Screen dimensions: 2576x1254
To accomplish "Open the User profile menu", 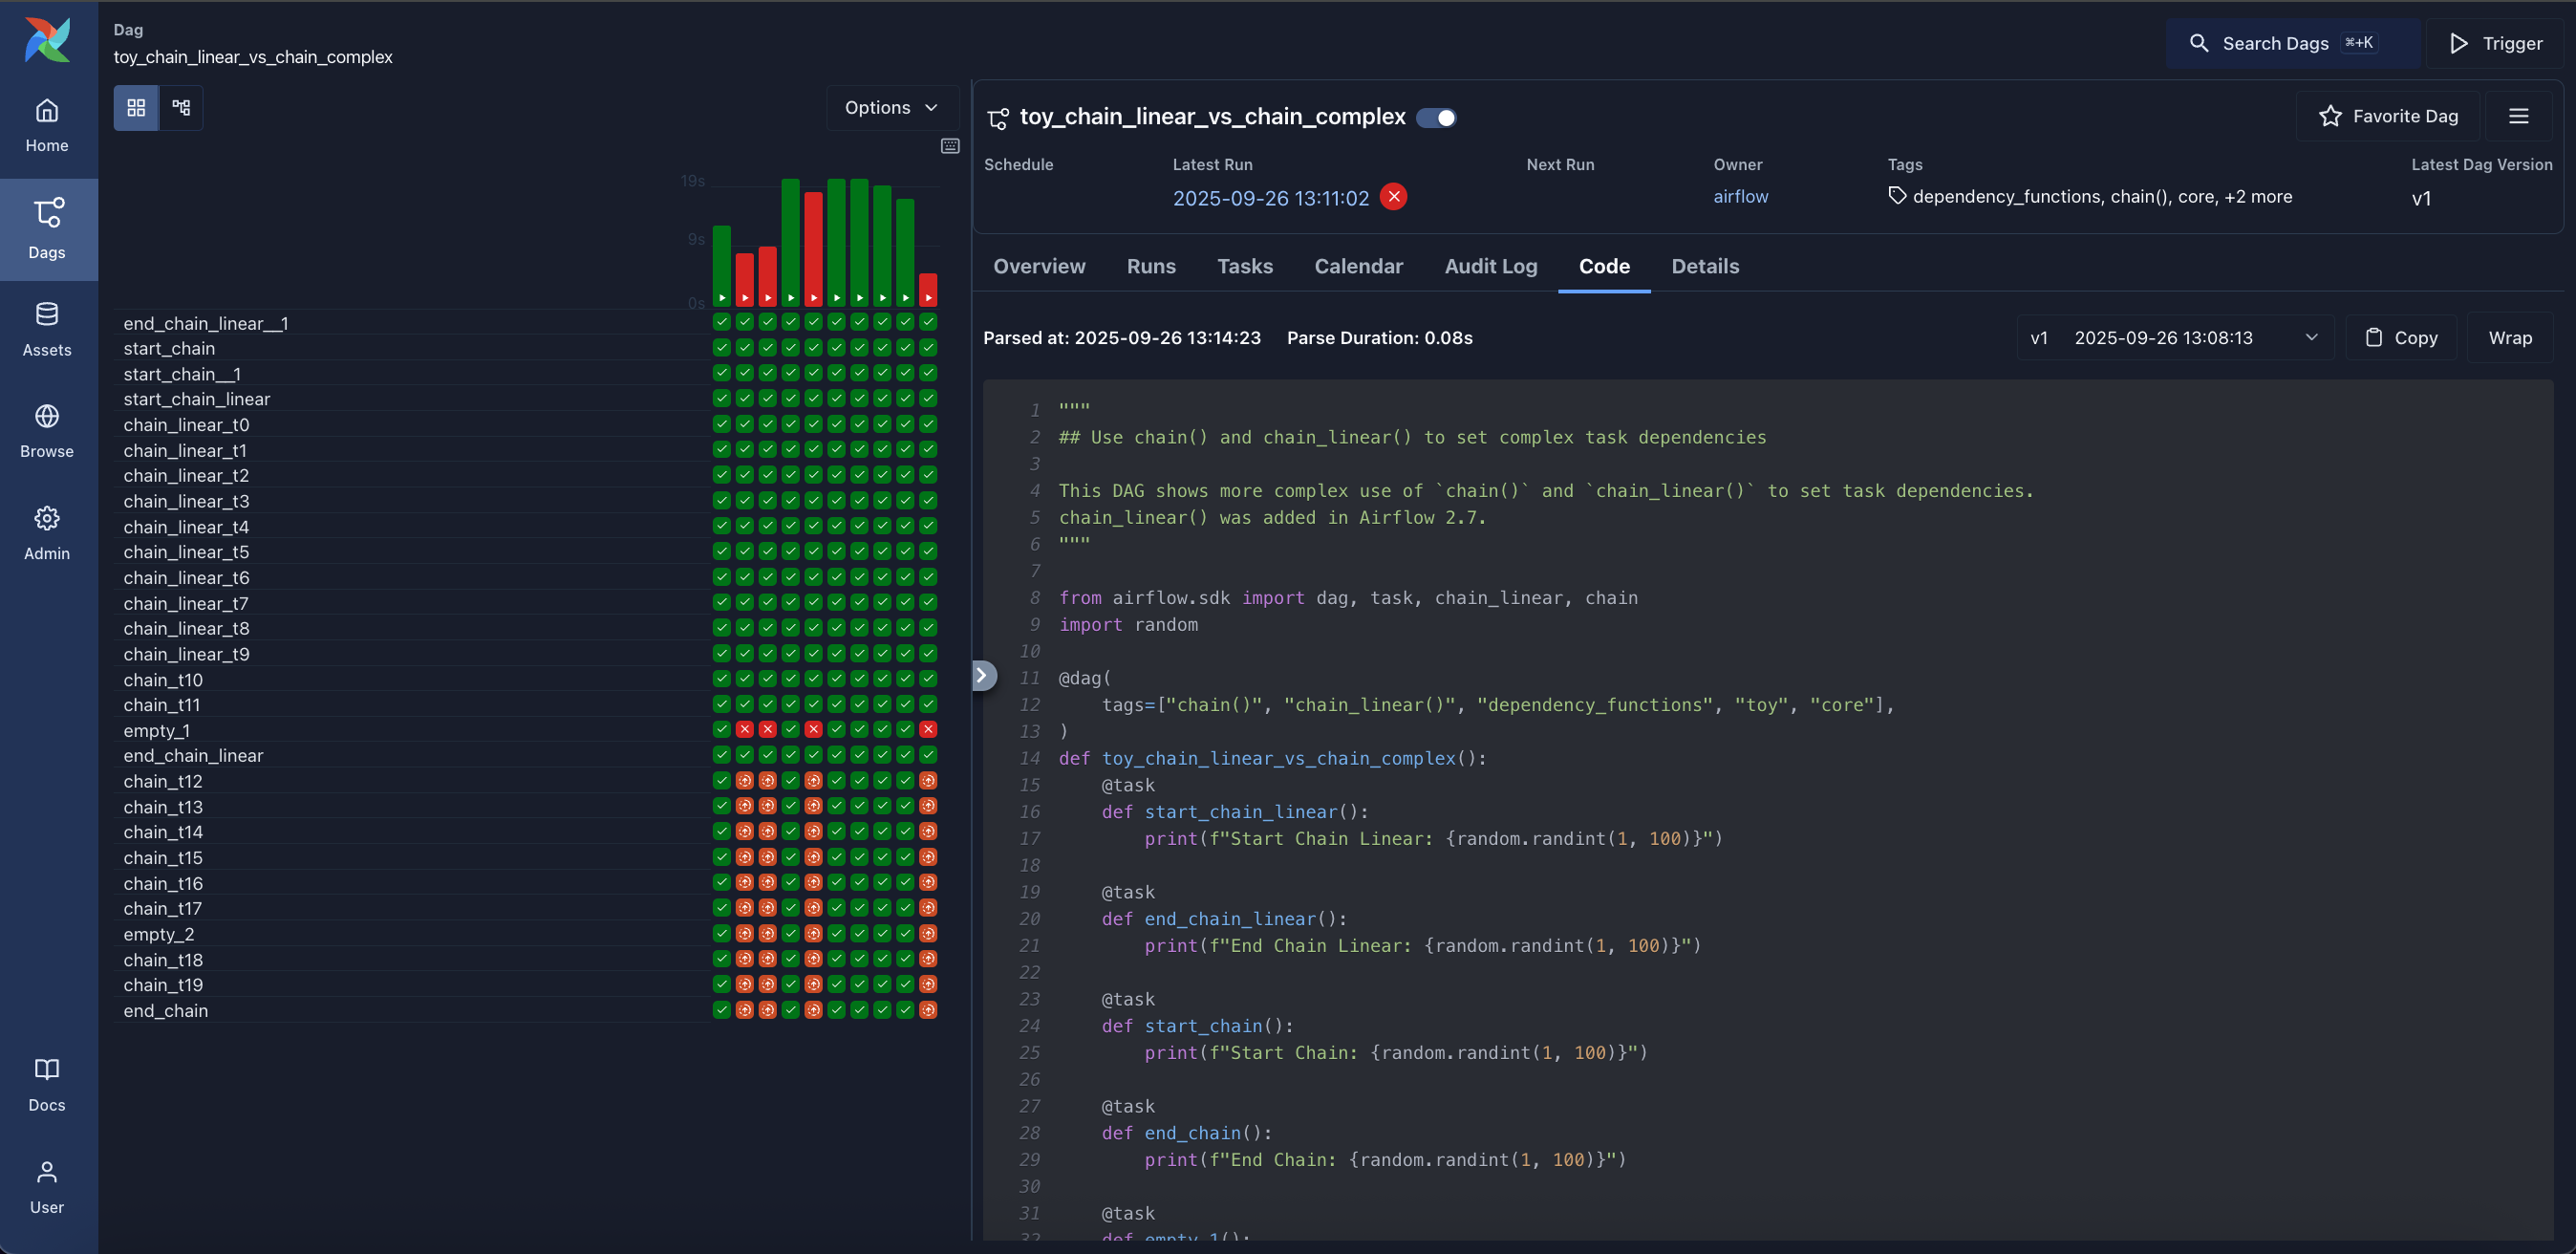I will pos(47,1186).
